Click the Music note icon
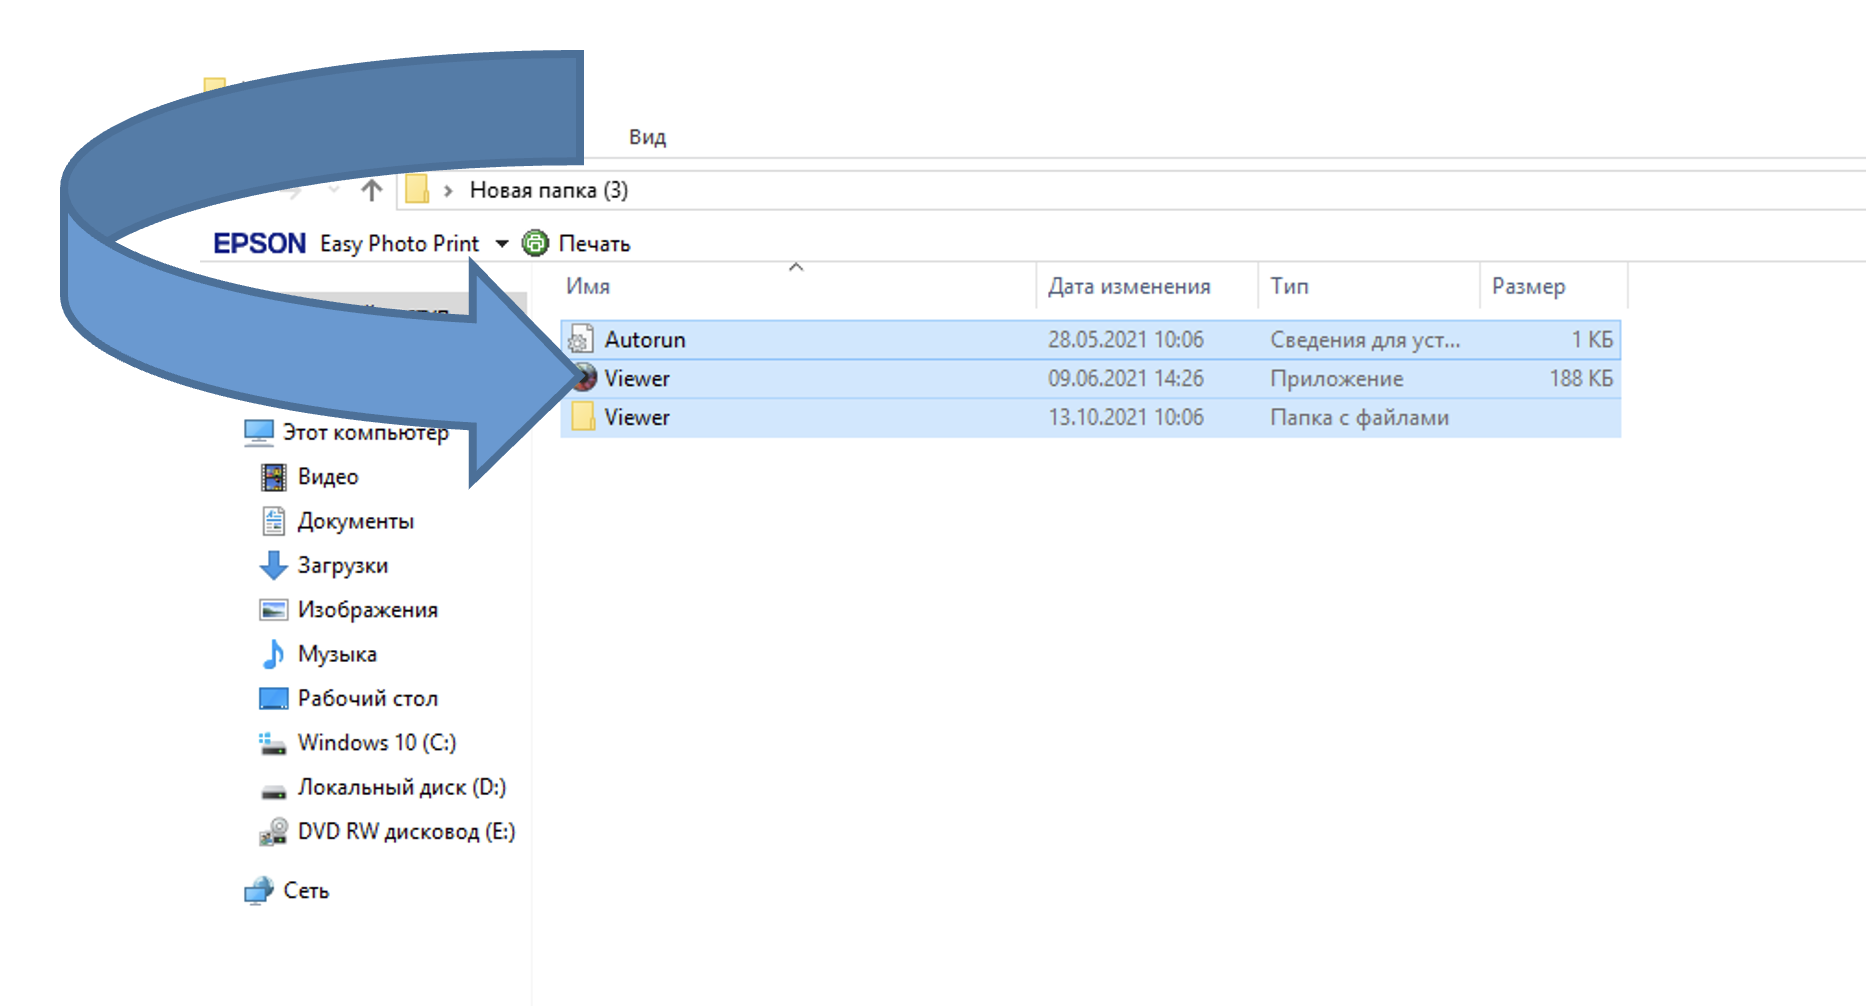The image size is (1866, 1006). (x=273, y=654)
